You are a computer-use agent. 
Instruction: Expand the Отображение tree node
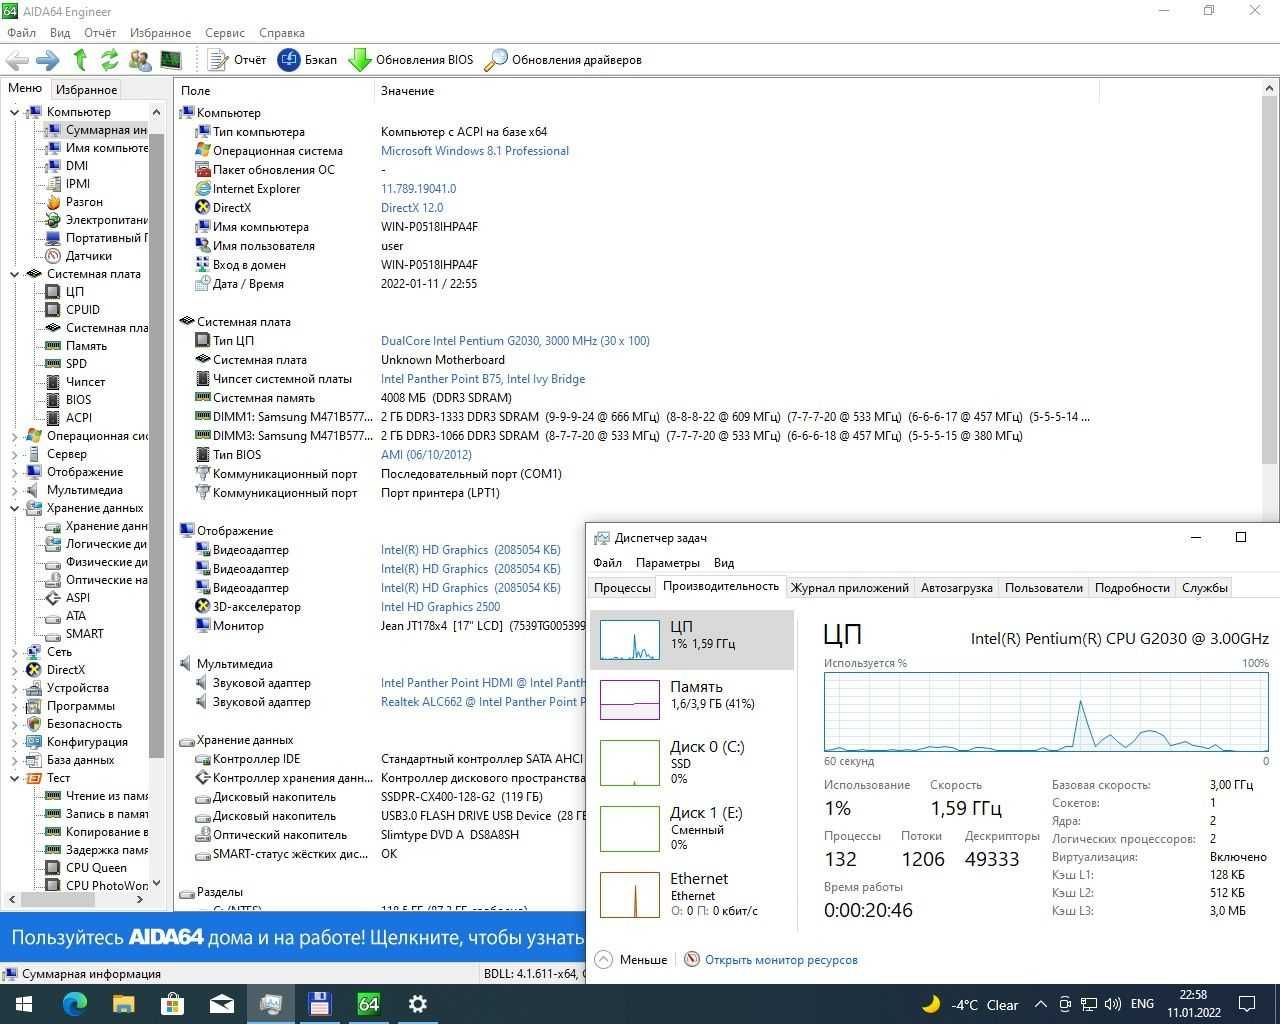[14, 472]
